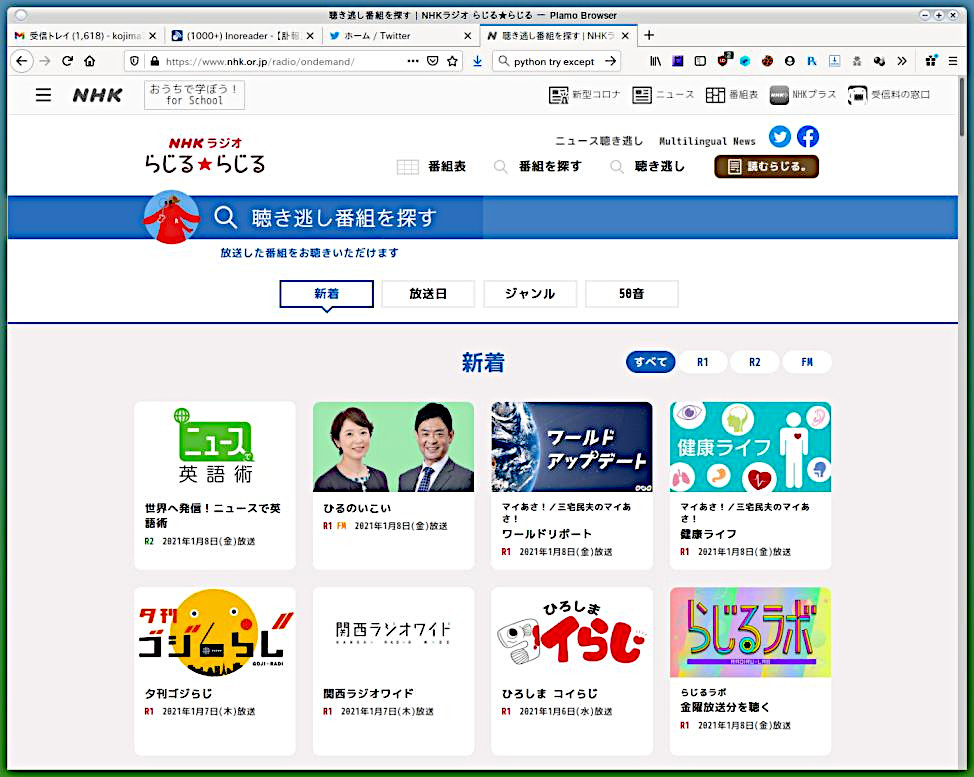View site security lock information
This screenshot has width=974, height=777.
click(155, 61)
